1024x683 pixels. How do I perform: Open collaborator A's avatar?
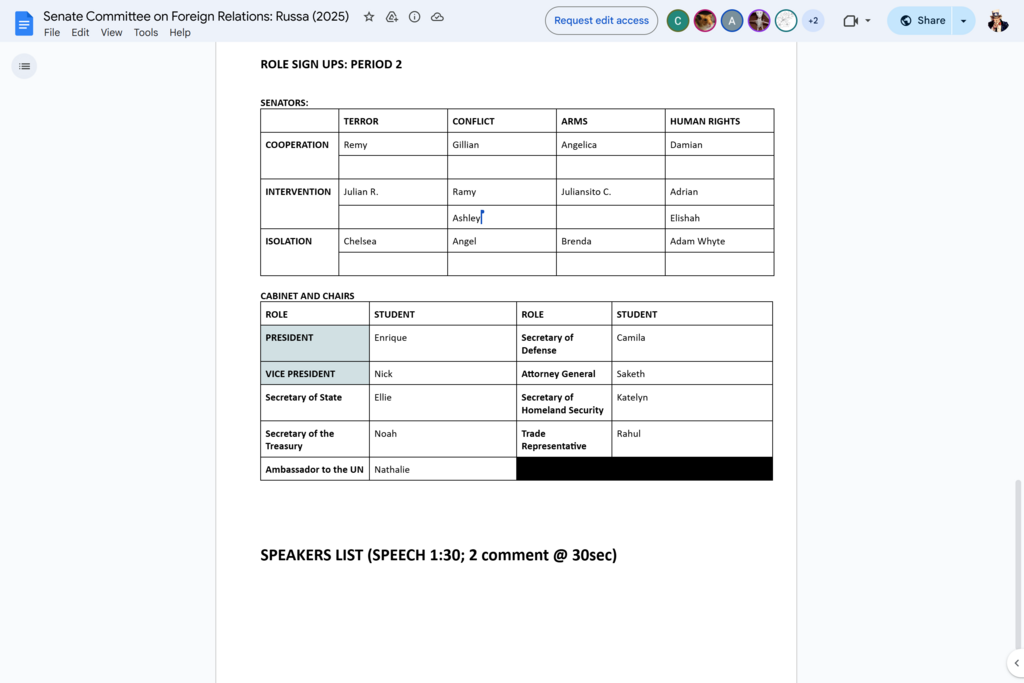pos(732,21)
